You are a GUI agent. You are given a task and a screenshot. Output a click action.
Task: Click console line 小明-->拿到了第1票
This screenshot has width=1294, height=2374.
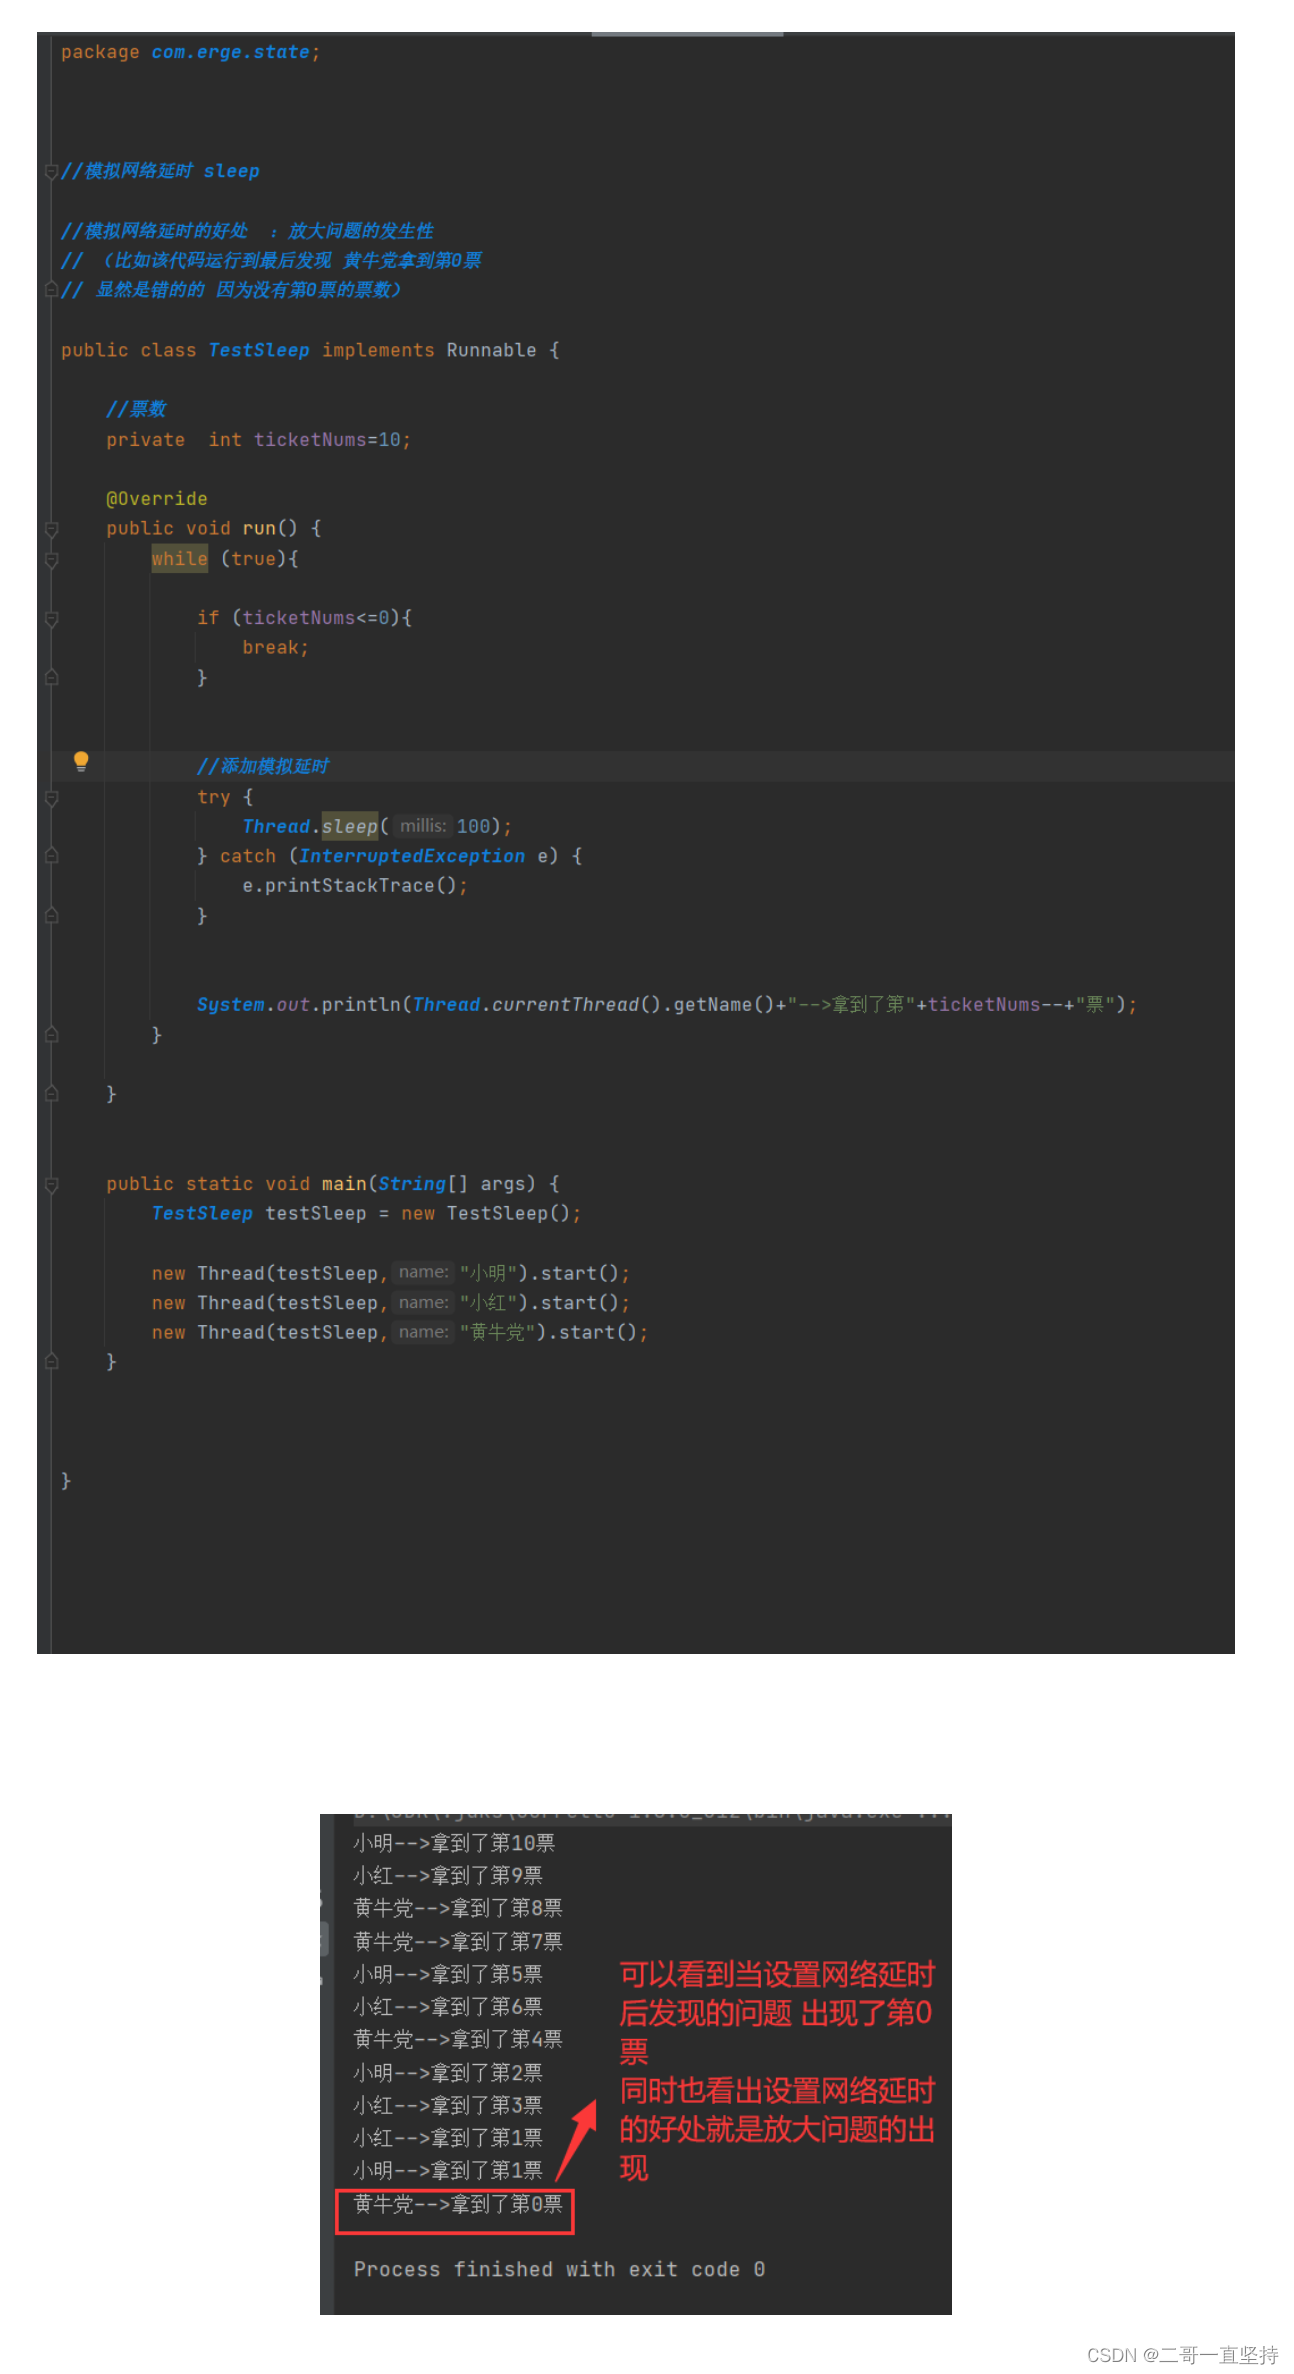pos(448,2171)
